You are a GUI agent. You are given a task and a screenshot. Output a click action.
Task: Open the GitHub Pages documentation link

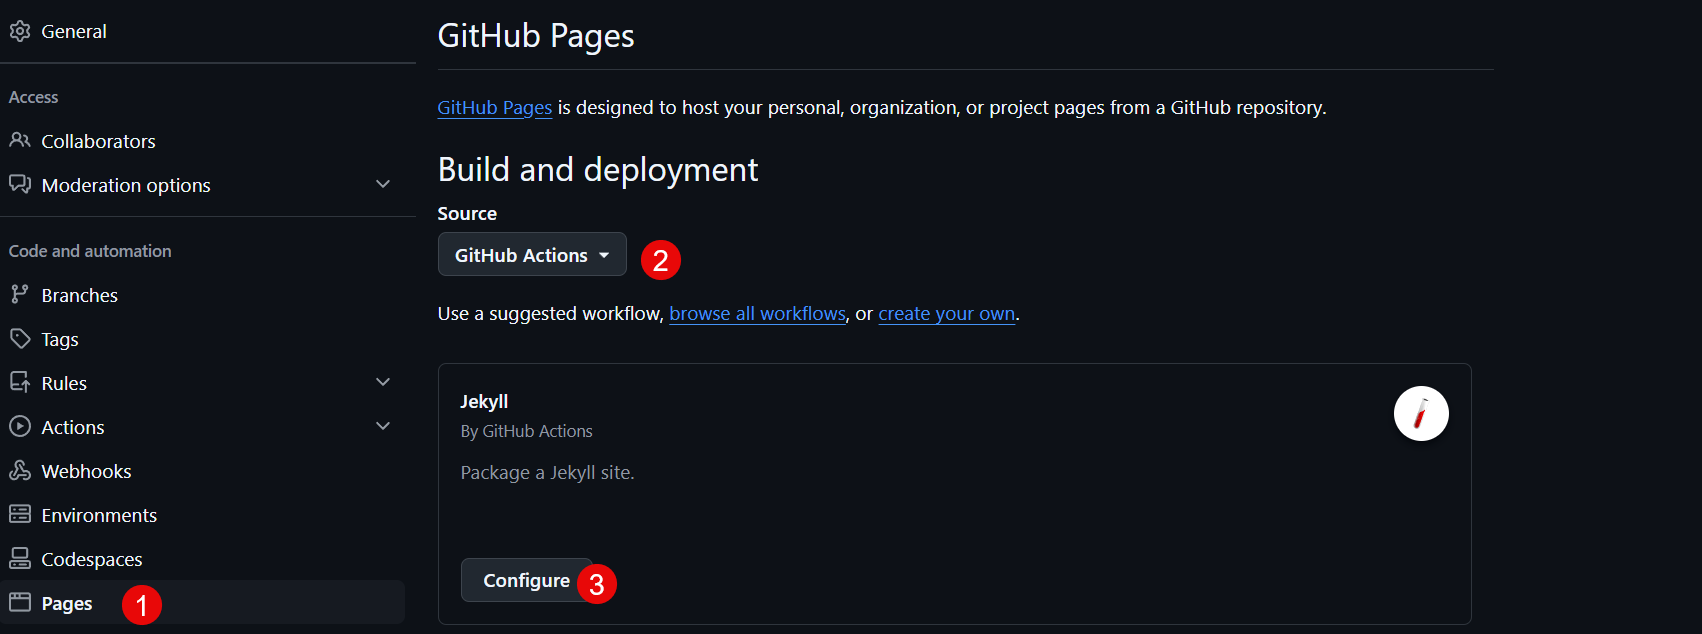point(495,107)
